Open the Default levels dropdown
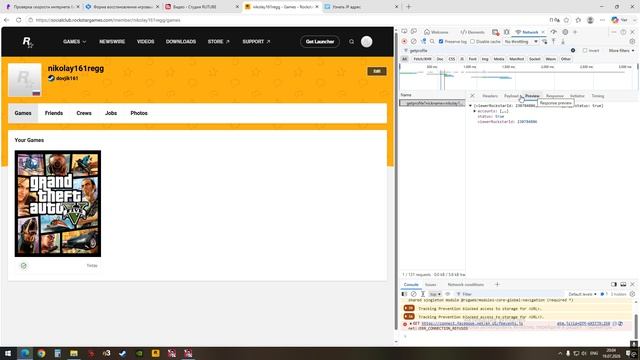The image size is (640, 360). (x=582, y=294)
